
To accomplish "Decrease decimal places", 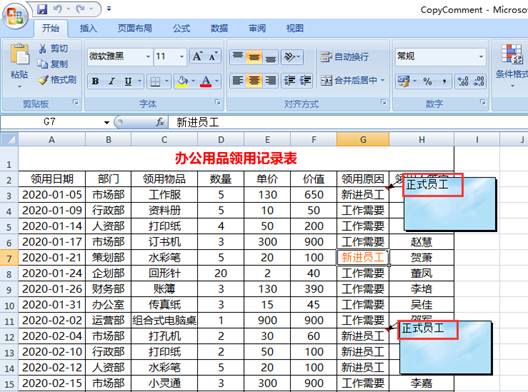I will (479, 81).
